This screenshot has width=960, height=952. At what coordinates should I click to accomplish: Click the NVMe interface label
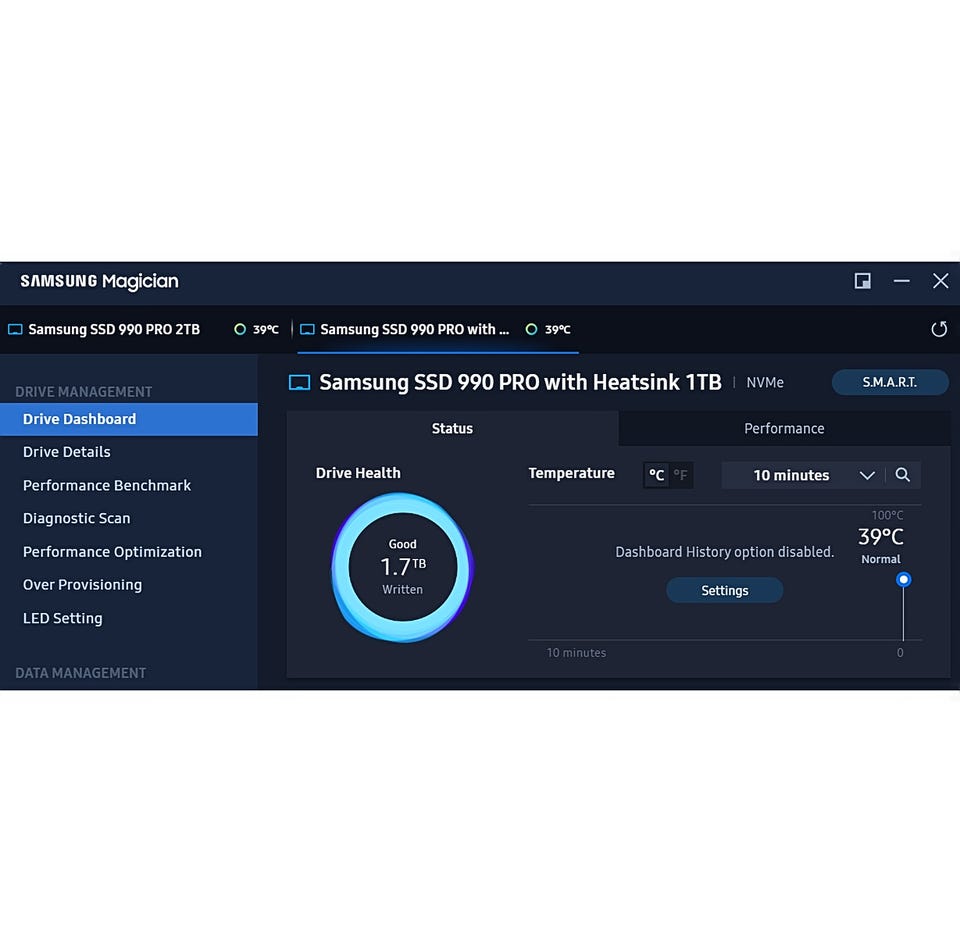tap(765, 383)
